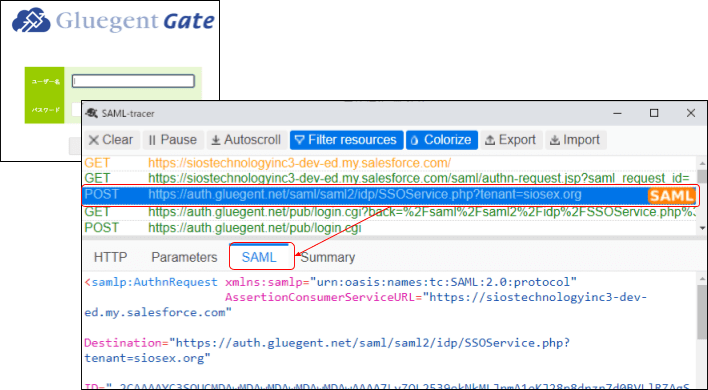Pause request capturing in SAML-tracer

[173, 140]
